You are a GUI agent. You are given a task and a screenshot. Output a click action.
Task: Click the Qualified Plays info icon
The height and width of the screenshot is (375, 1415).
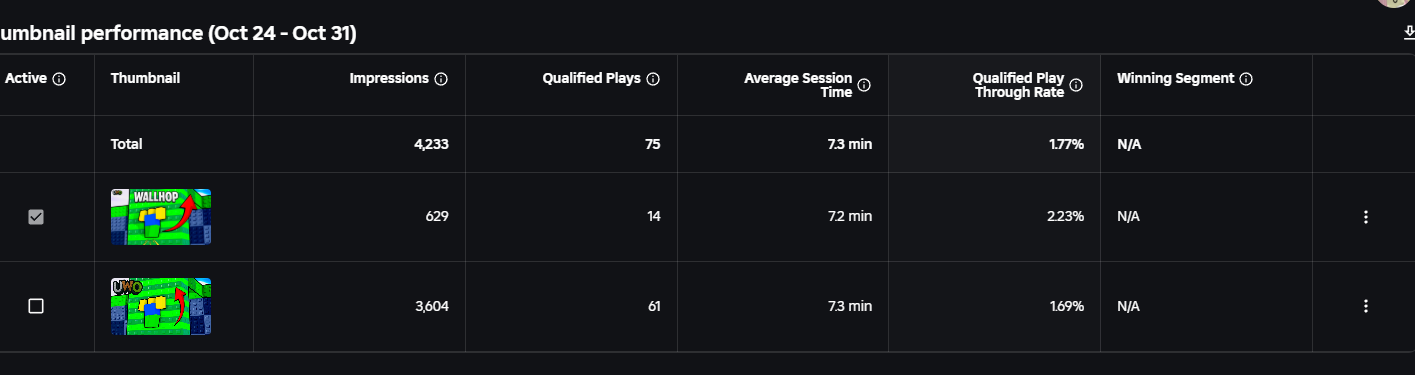(653, 79)
